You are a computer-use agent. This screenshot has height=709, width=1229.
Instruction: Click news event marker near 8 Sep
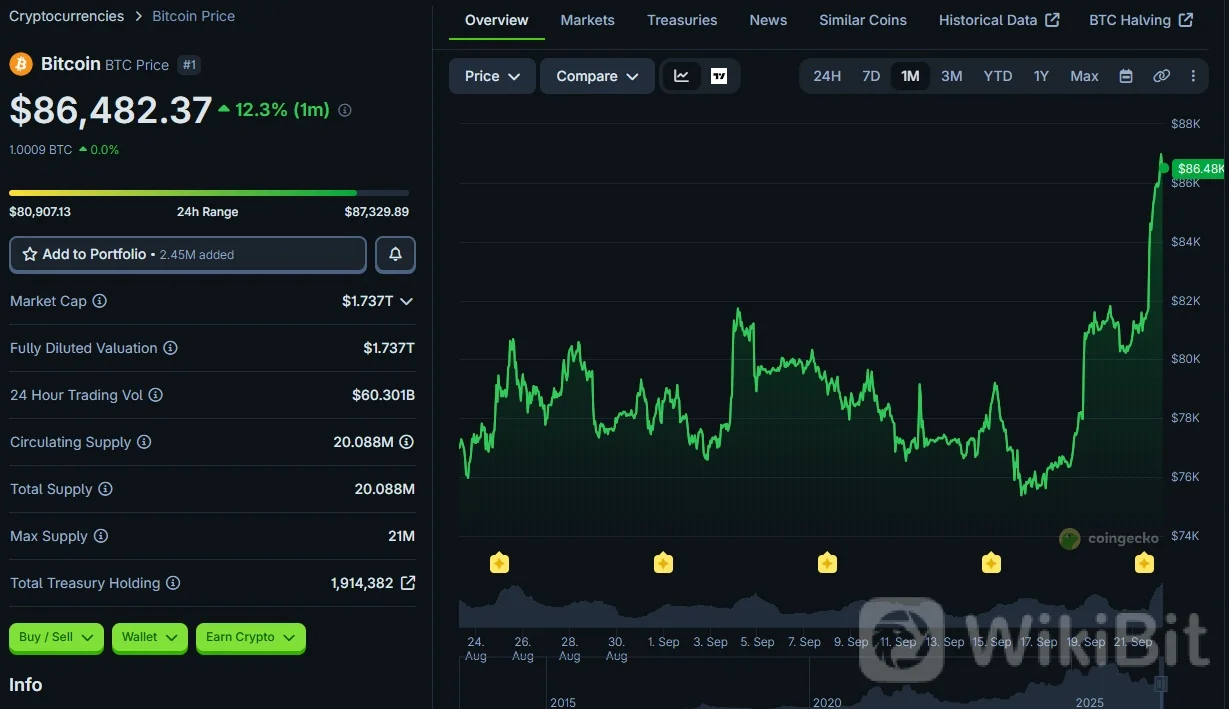coord(827,563)
